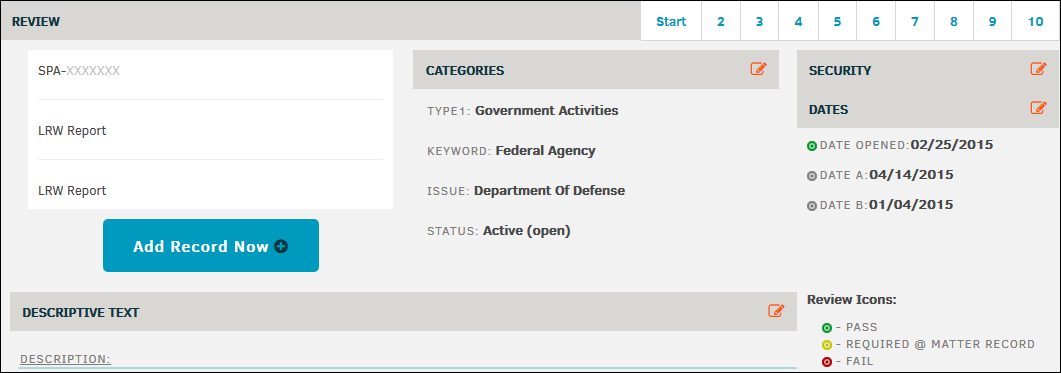1061x373 pixels.
Task: Click the green PASS legend icon
Action: [x=827, y=328]
